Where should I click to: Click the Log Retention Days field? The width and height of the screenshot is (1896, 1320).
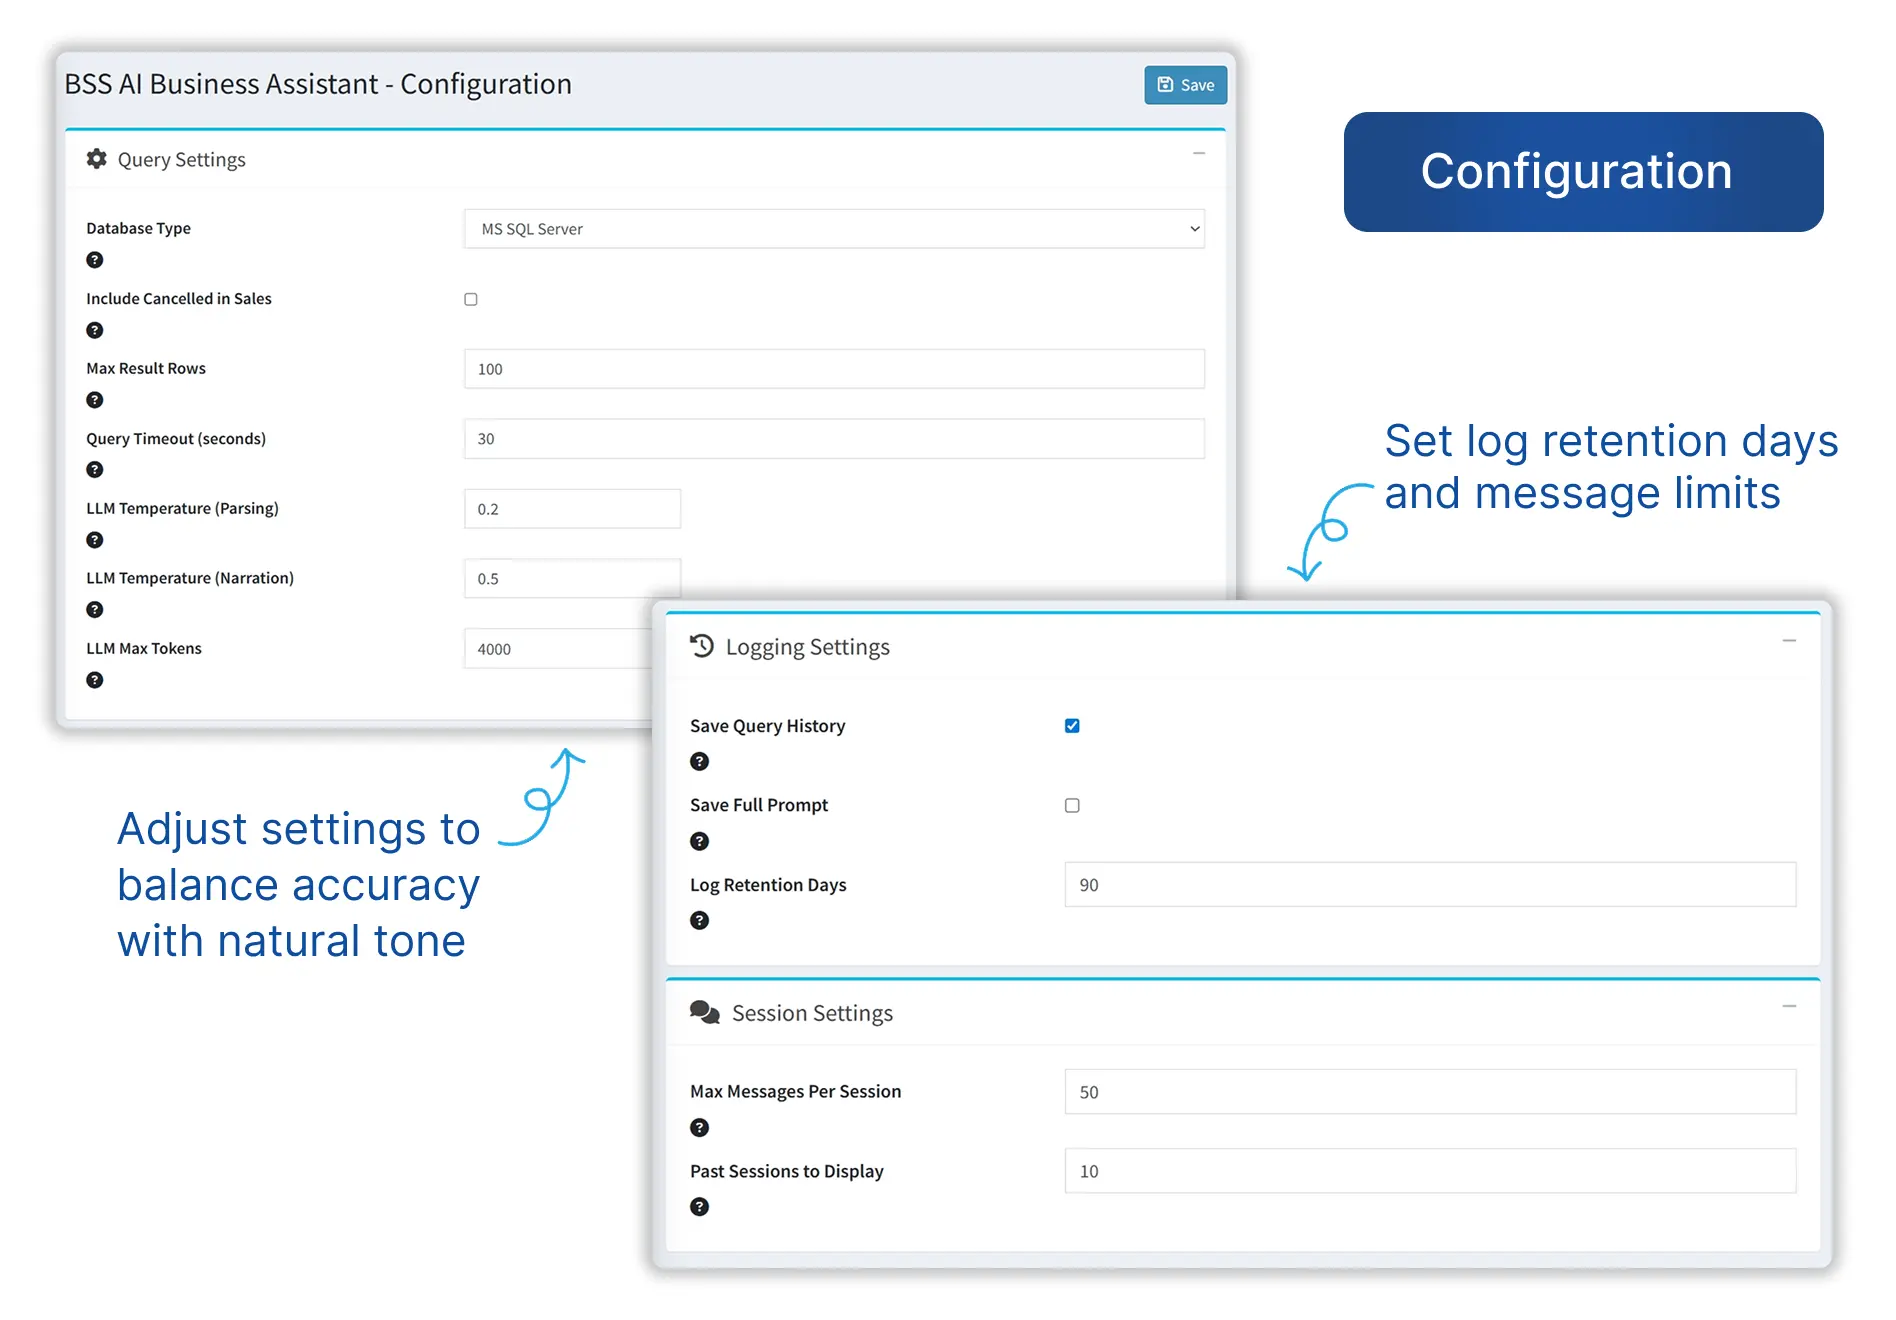tap(1430, 885)
